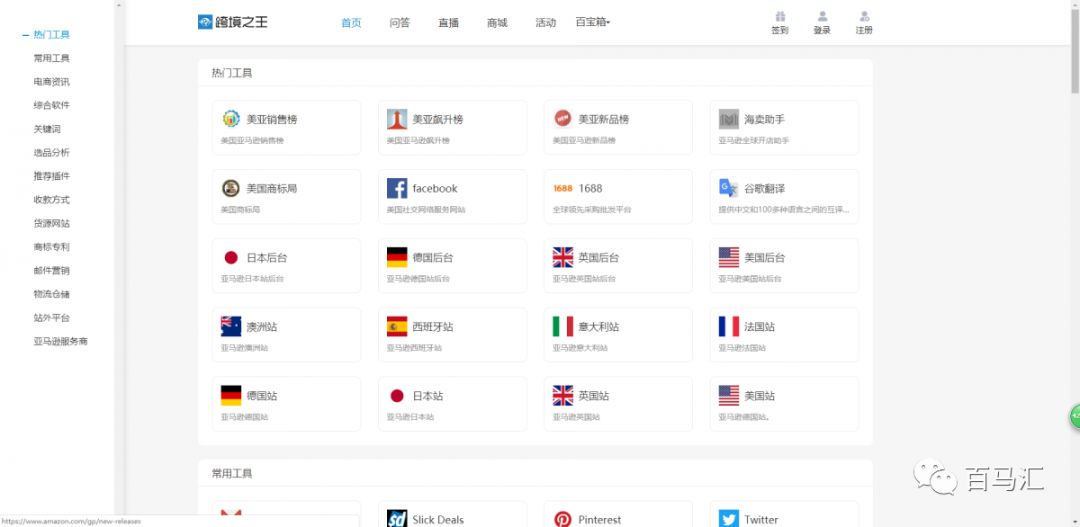1080x527 pixels.
Task: Click the 美亚销售榜 icon
Action: [231, 119]
